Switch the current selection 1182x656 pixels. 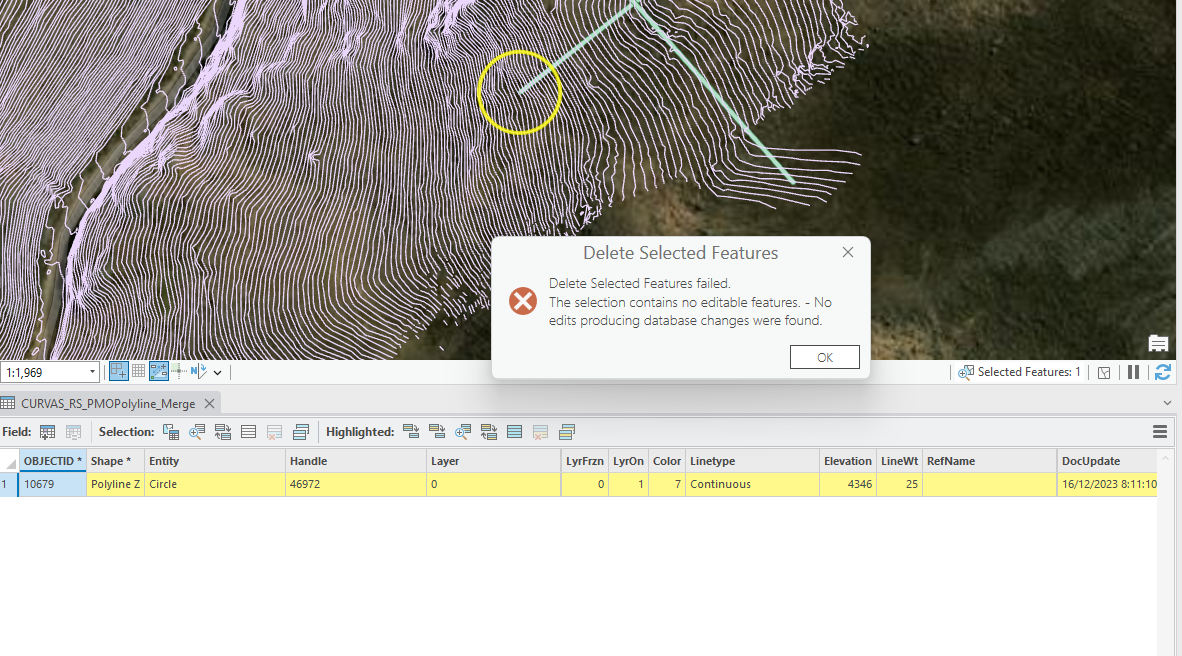[x=223, y=431]
